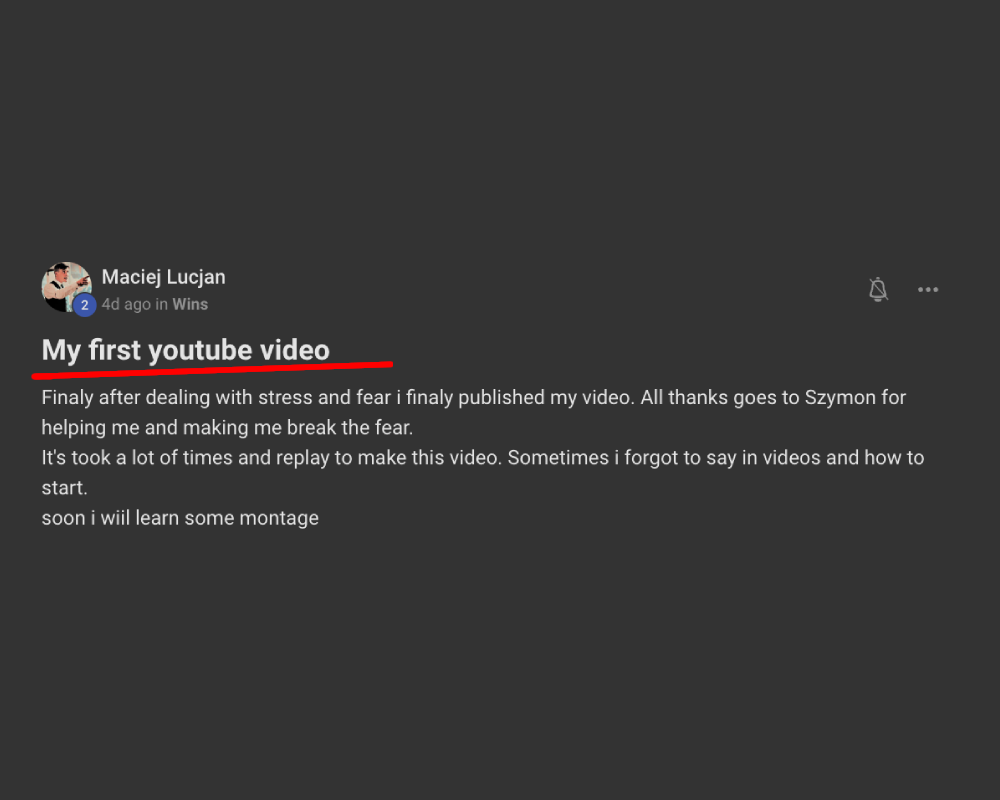Viewport: 1000px width, 800px height.
Task: Click the word video ending the title
Action: coord(295,350)
